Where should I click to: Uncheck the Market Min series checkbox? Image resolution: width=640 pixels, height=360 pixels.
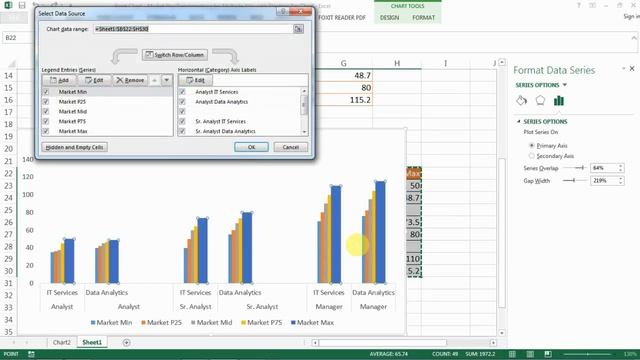(46, 92)
